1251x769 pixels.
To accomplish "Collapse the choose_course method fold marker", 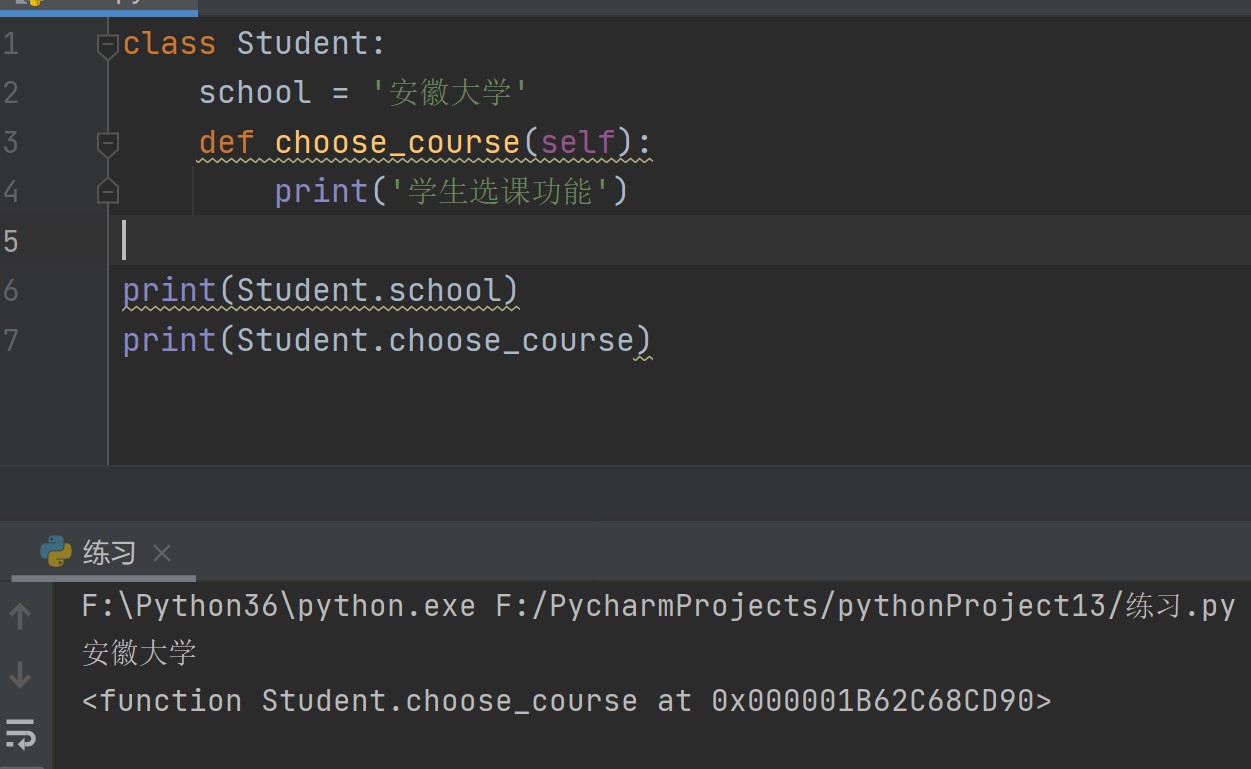I will point(108,144).
